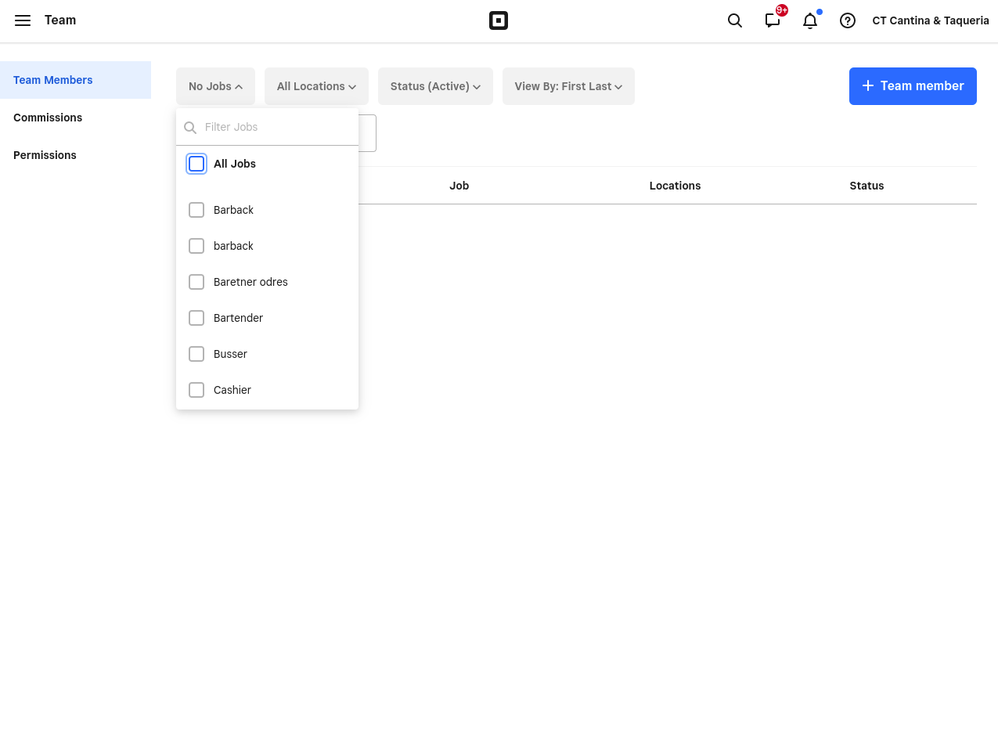The image size is (998, 747).
Task: Toggle the Cashier job filter
Action: (x=196, y=389)
